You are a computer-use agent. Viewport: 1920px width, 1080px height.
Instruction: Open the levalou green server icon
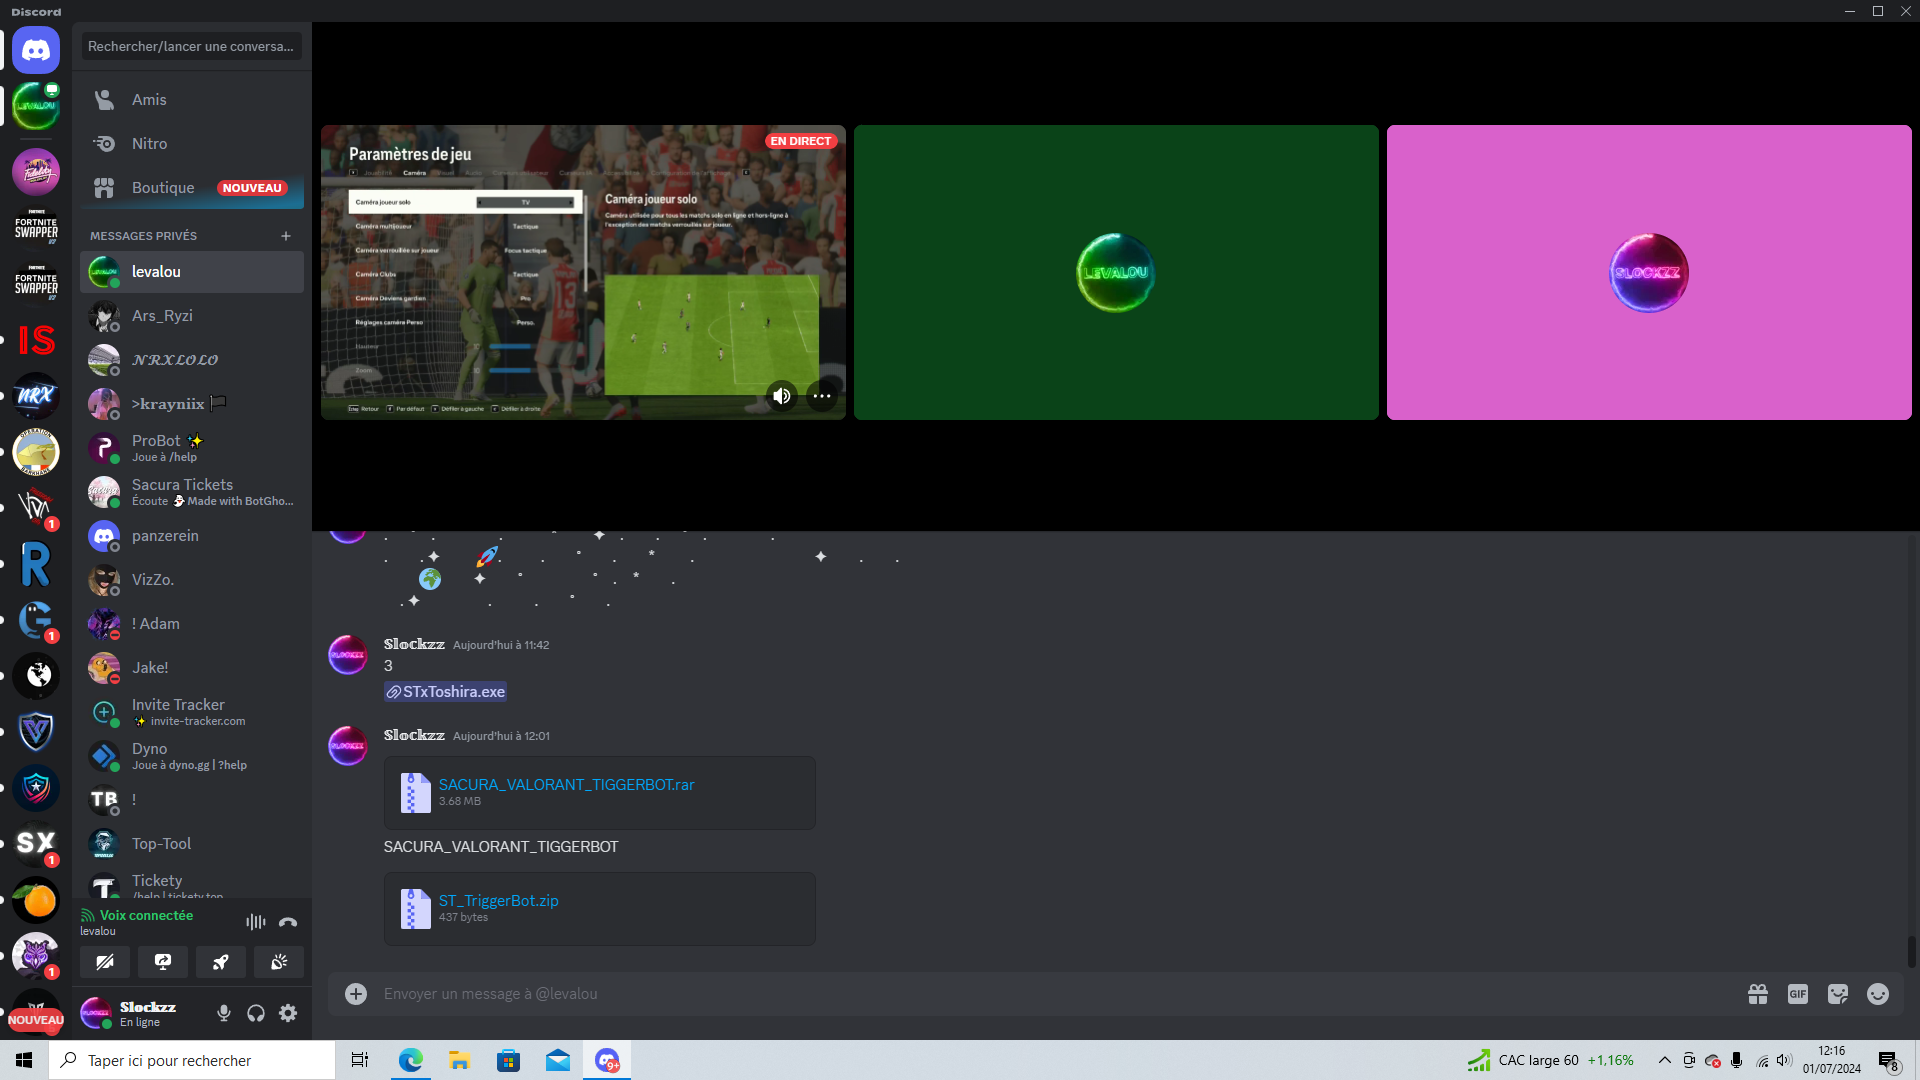point(36,106)
